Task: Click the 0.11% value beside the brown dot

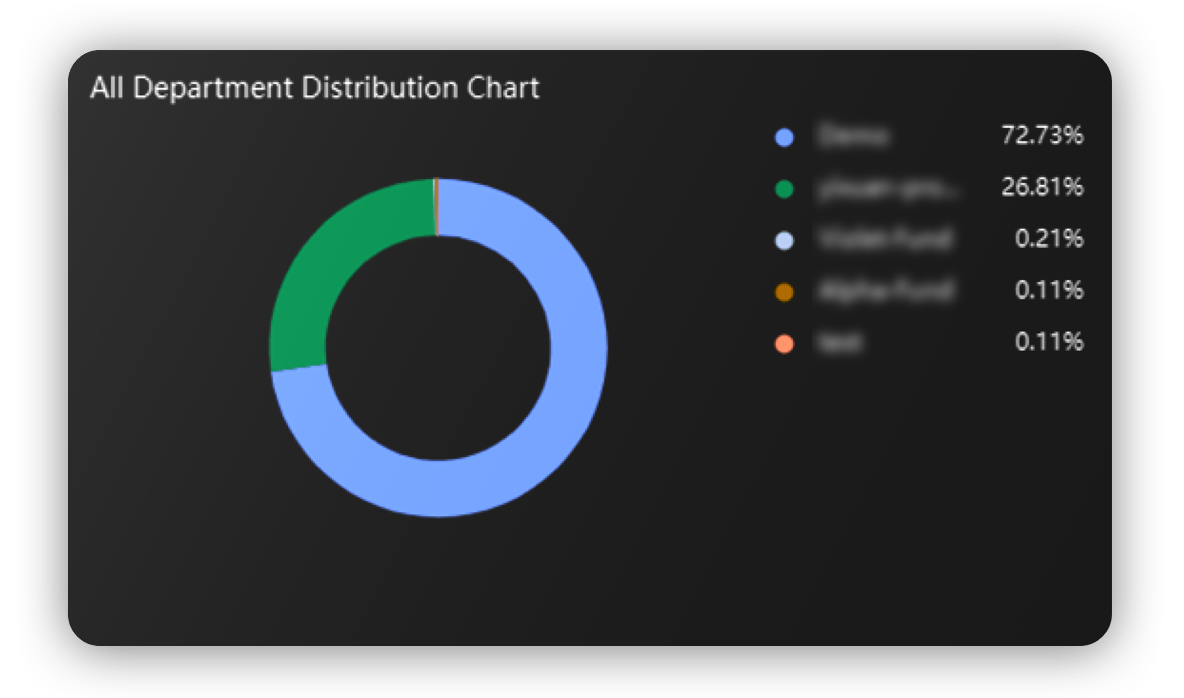Action: (x=1049, y=291)
